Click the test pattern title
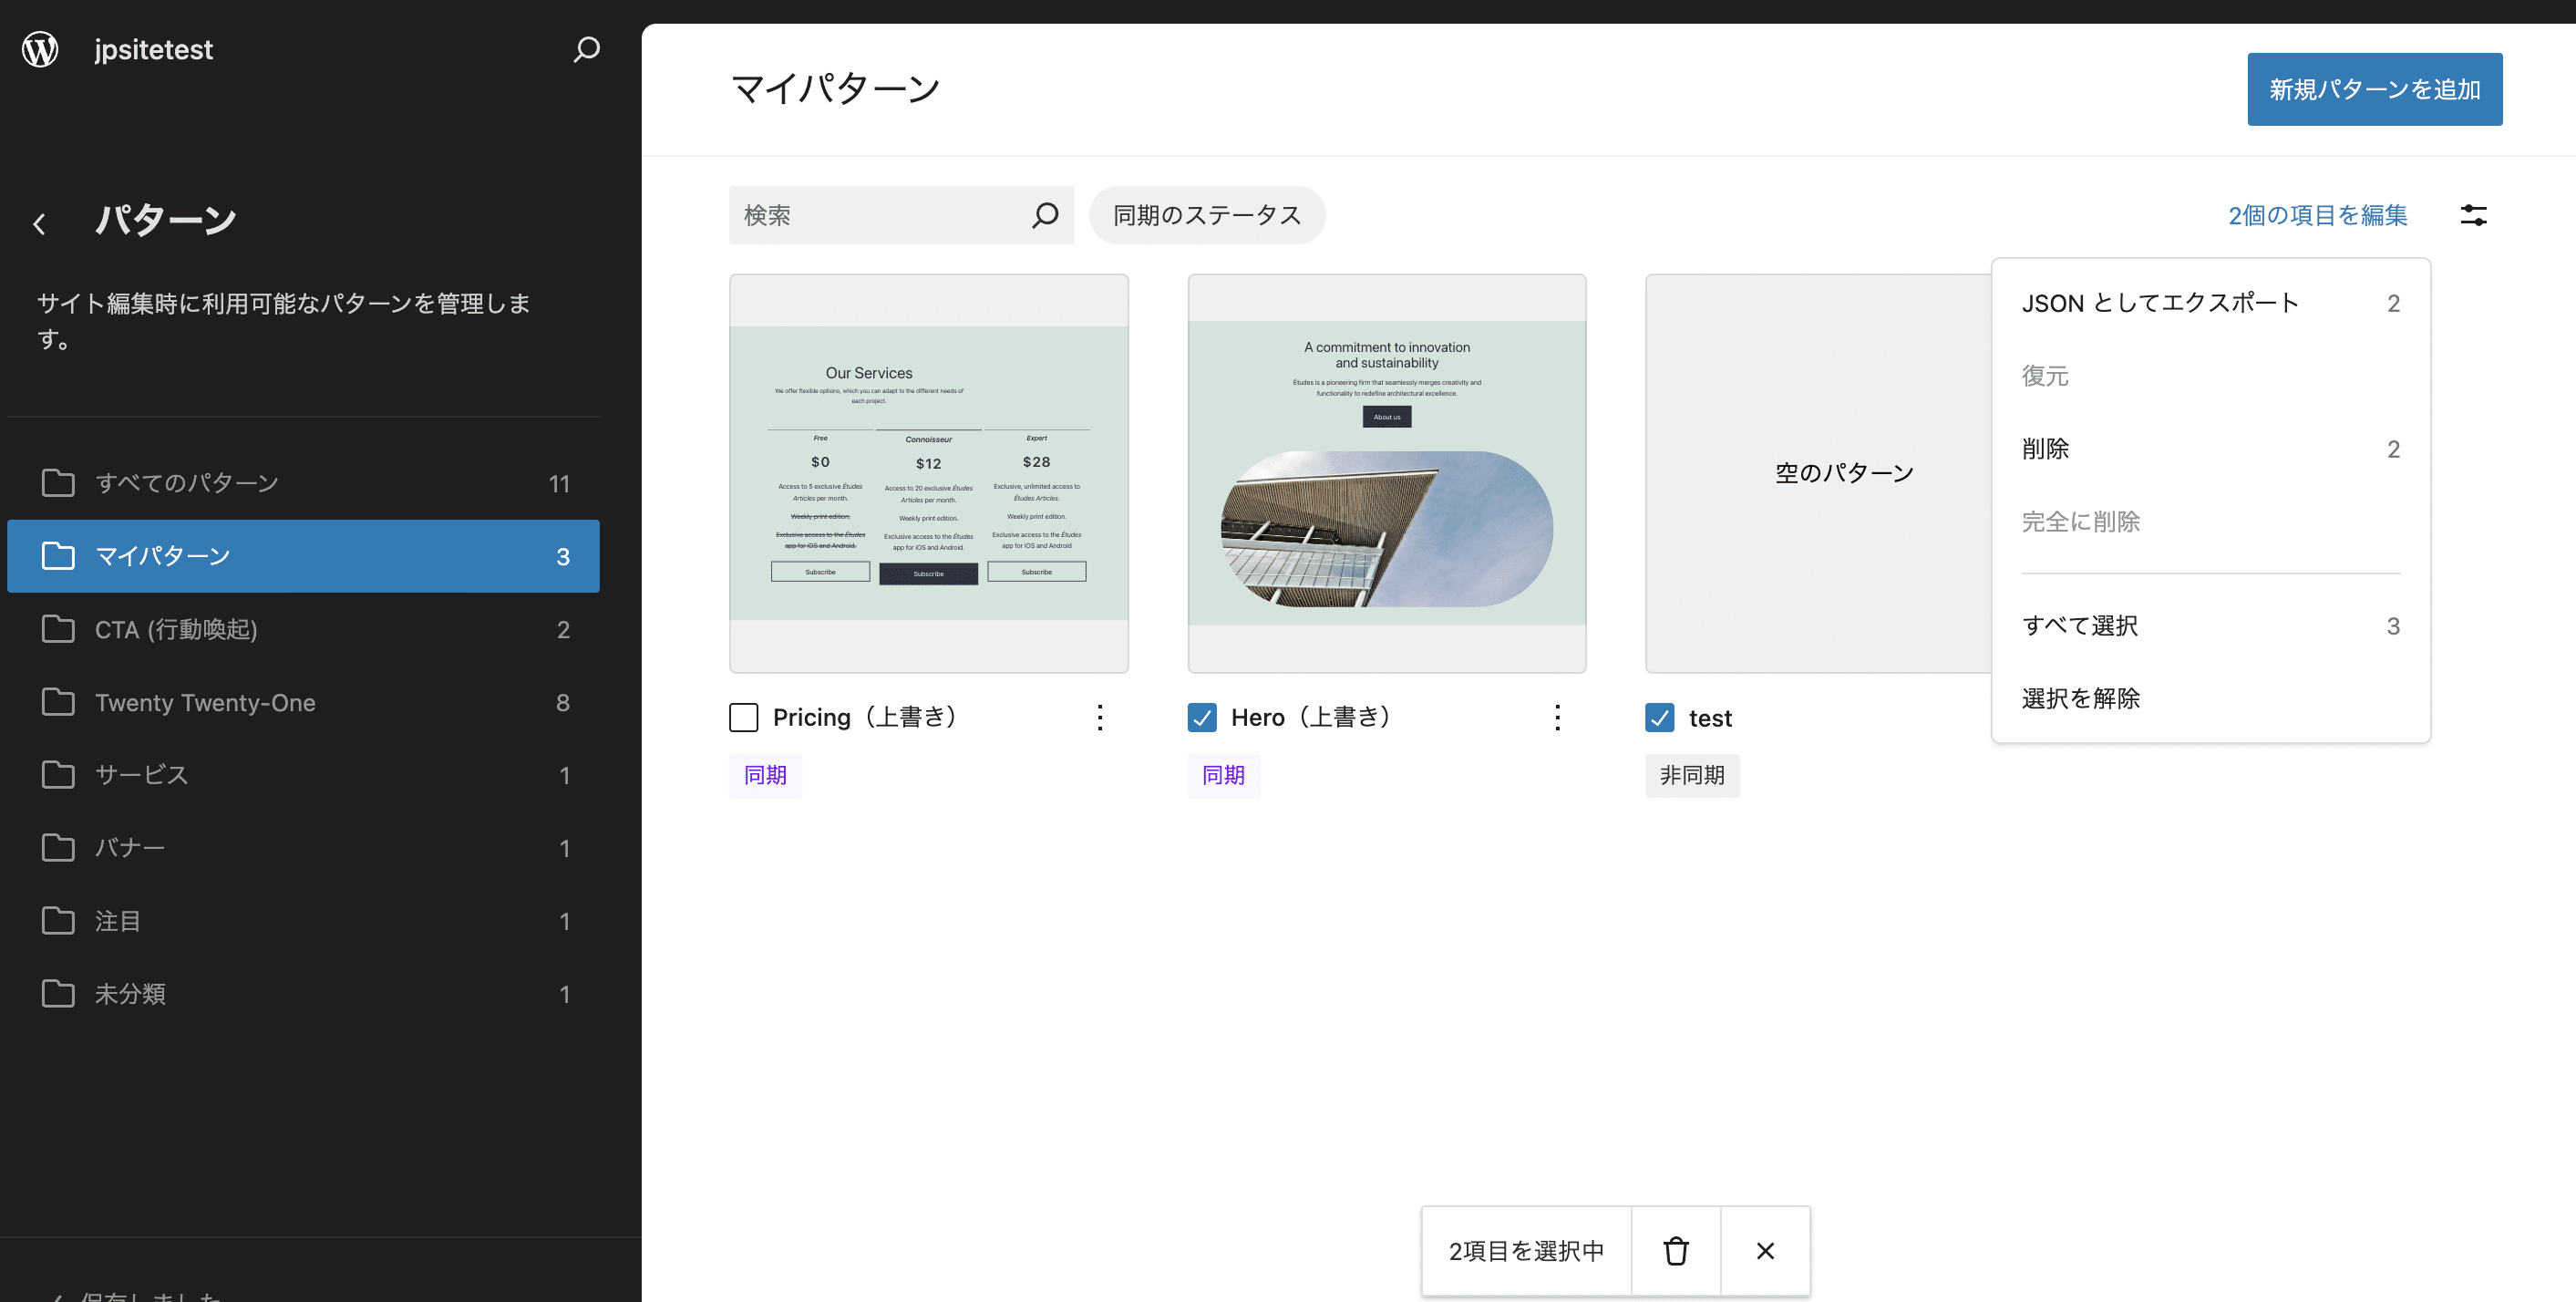Viewport: 2576px width, 1302px height. point(1710,718)
